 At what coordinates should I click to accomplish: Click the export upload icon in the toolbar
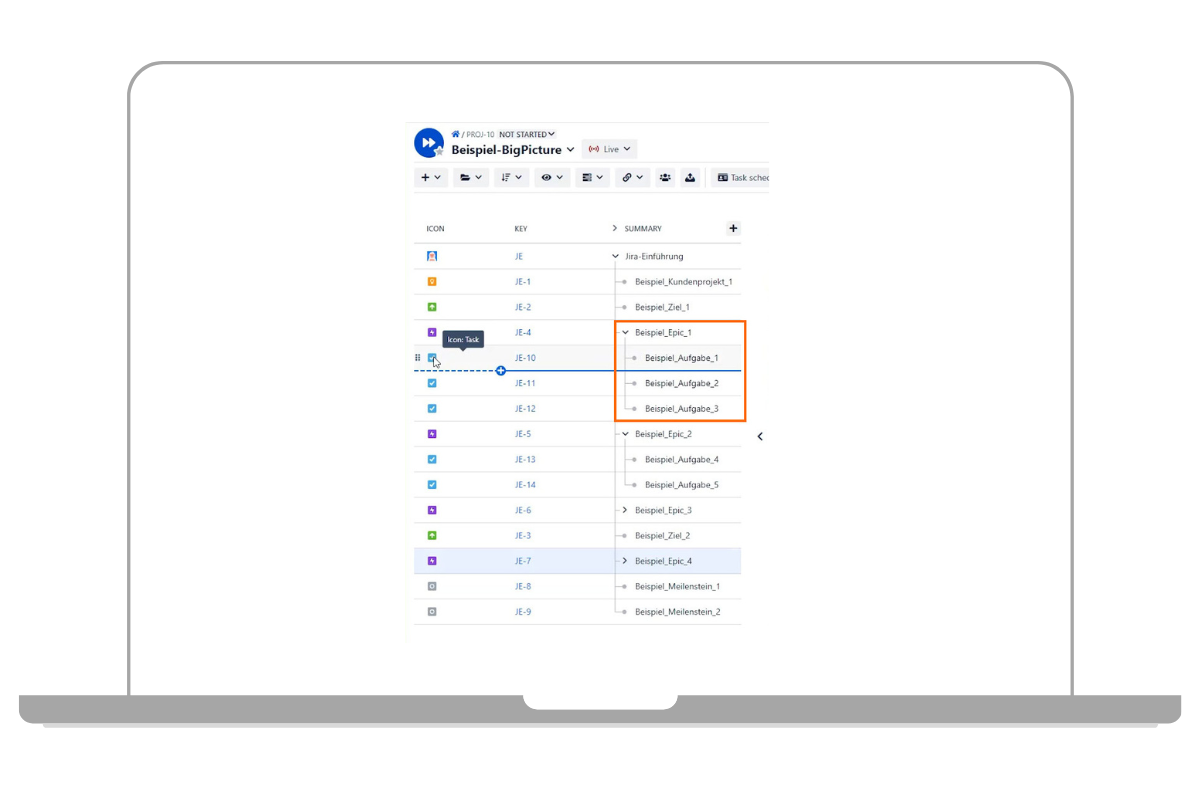[x=691, y=177]
